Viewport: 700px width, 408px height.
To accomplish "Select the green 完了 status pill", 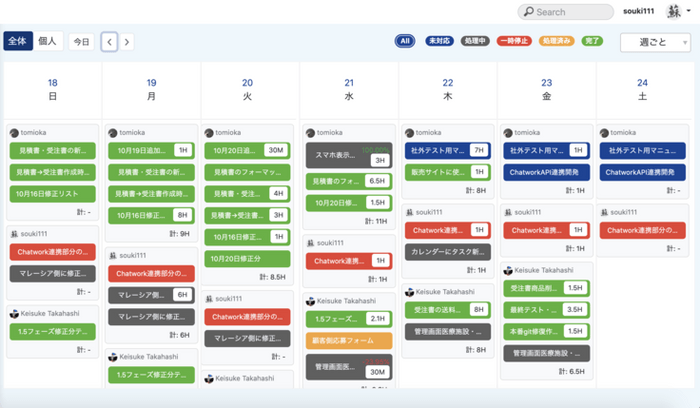I will (592, 41).
